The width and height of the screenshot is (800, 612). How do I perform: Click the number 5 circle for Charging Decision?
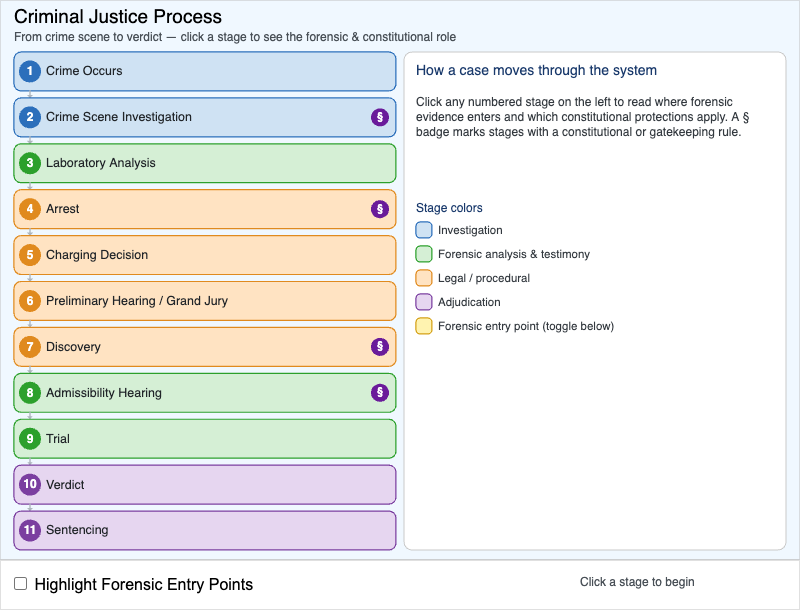[30, 254]
